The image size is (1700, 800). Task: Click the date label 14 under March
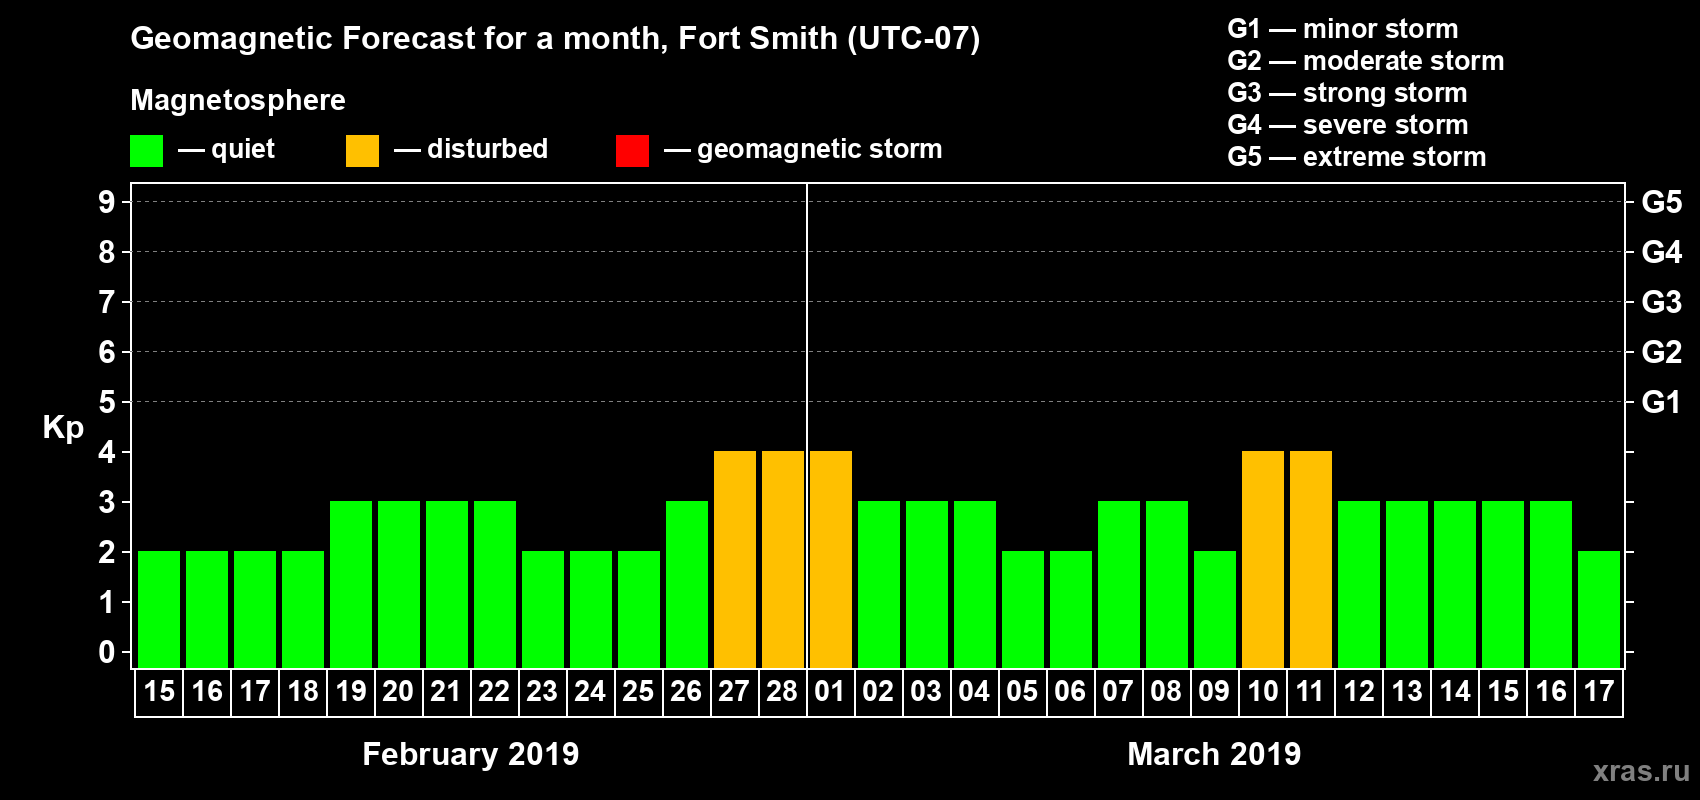tap(1455, 692)
